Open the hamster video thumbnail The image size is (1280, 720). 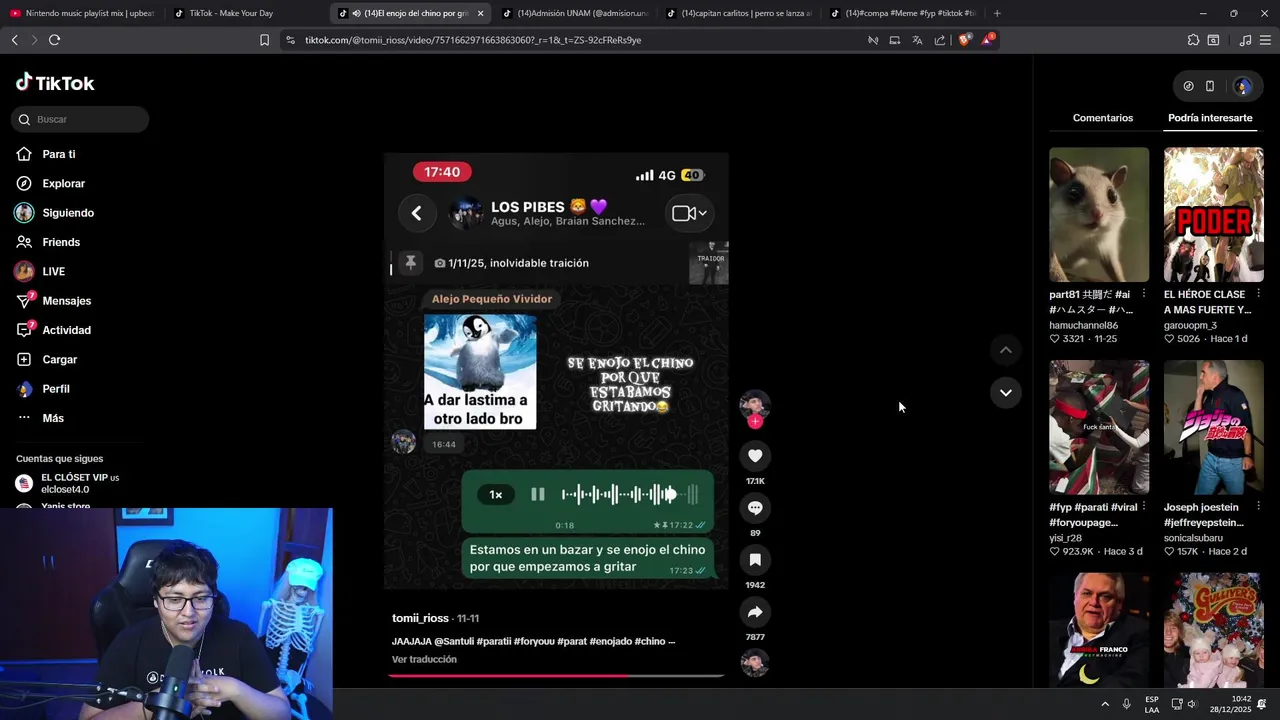click(x=1099, y=215)
